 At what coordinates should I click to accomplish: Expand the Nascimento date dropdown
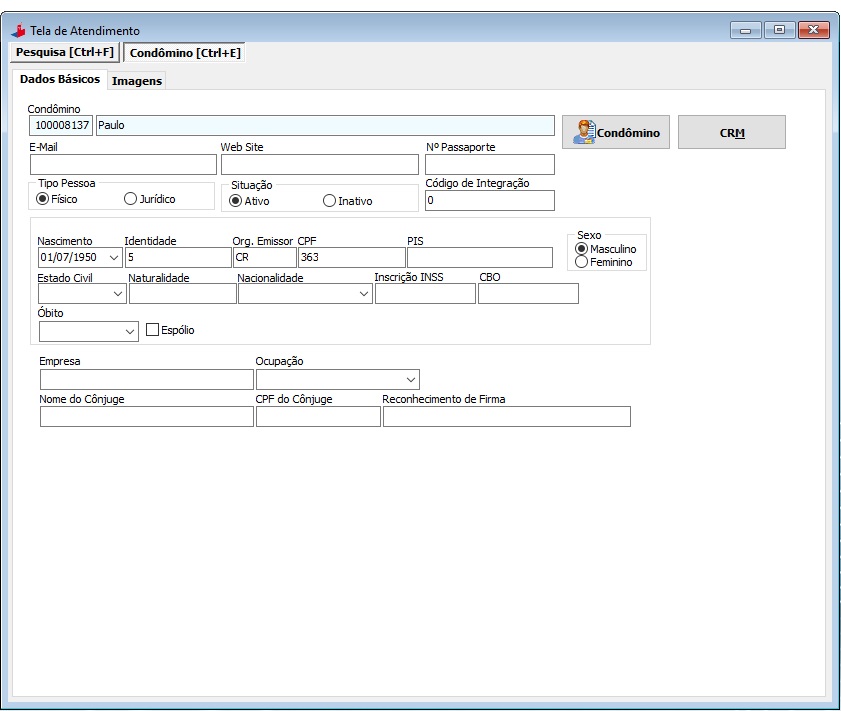pos(113,258)
